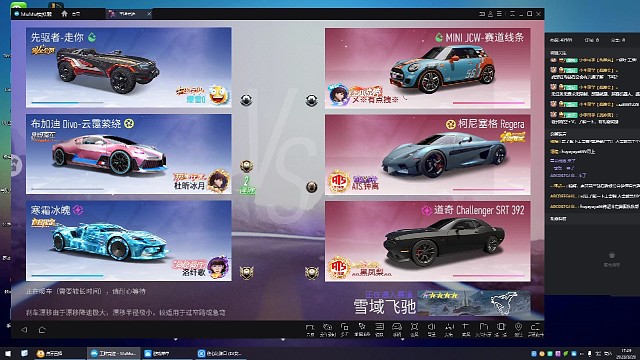The width and height of the screenshot is (640, 360).
Task: Go to the MuMu home tab house icon
Action: pyautogui.click(x=64, y=13)
